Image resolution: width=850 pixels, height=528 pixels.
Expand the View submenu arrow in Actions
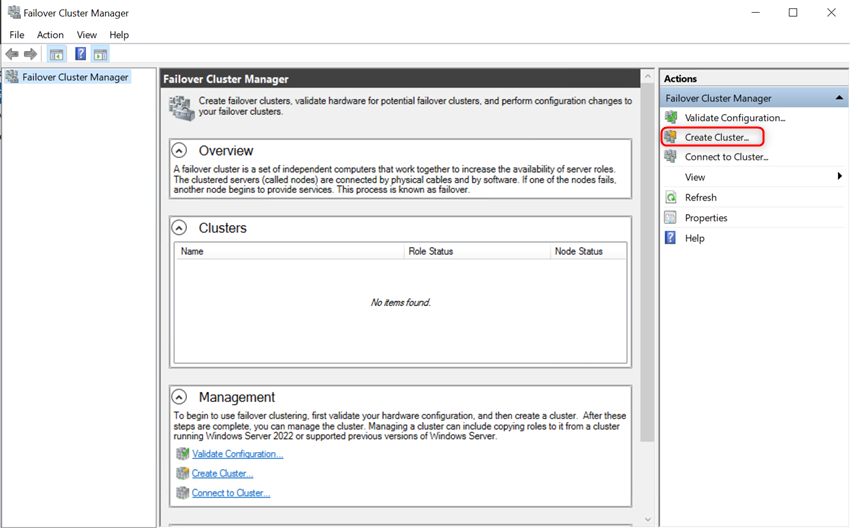(840, 176)
